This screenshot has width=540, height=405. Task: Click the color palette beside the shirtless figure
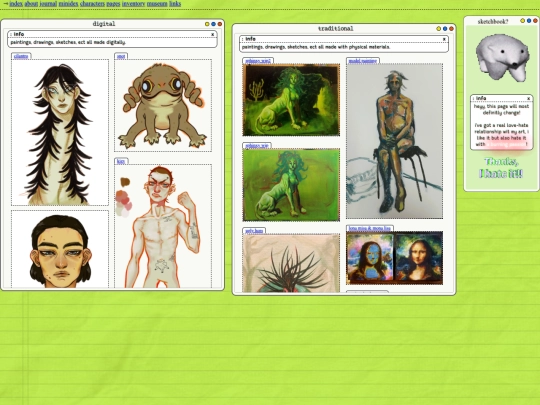tap(124, 197)
